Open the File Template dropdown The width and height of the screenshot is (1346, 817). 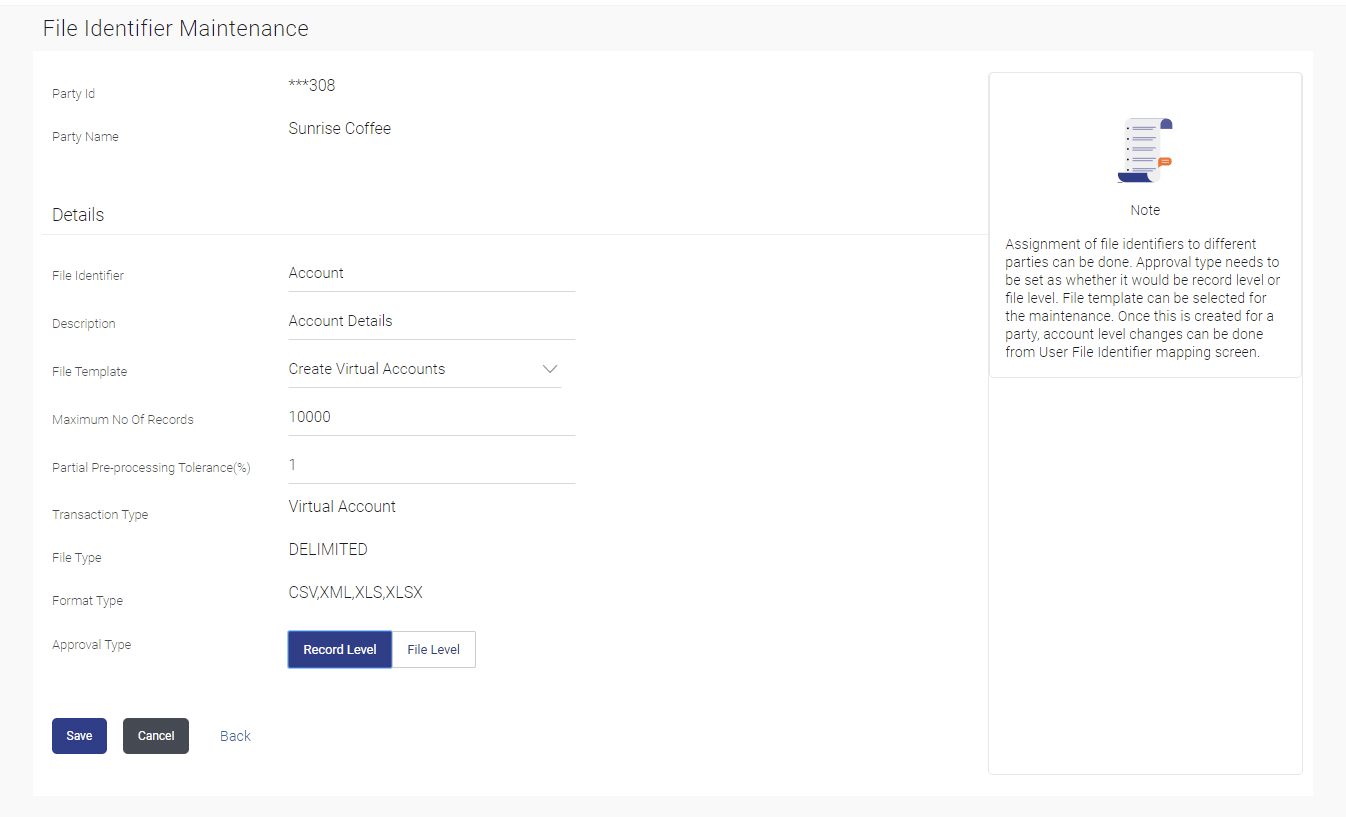425,369
